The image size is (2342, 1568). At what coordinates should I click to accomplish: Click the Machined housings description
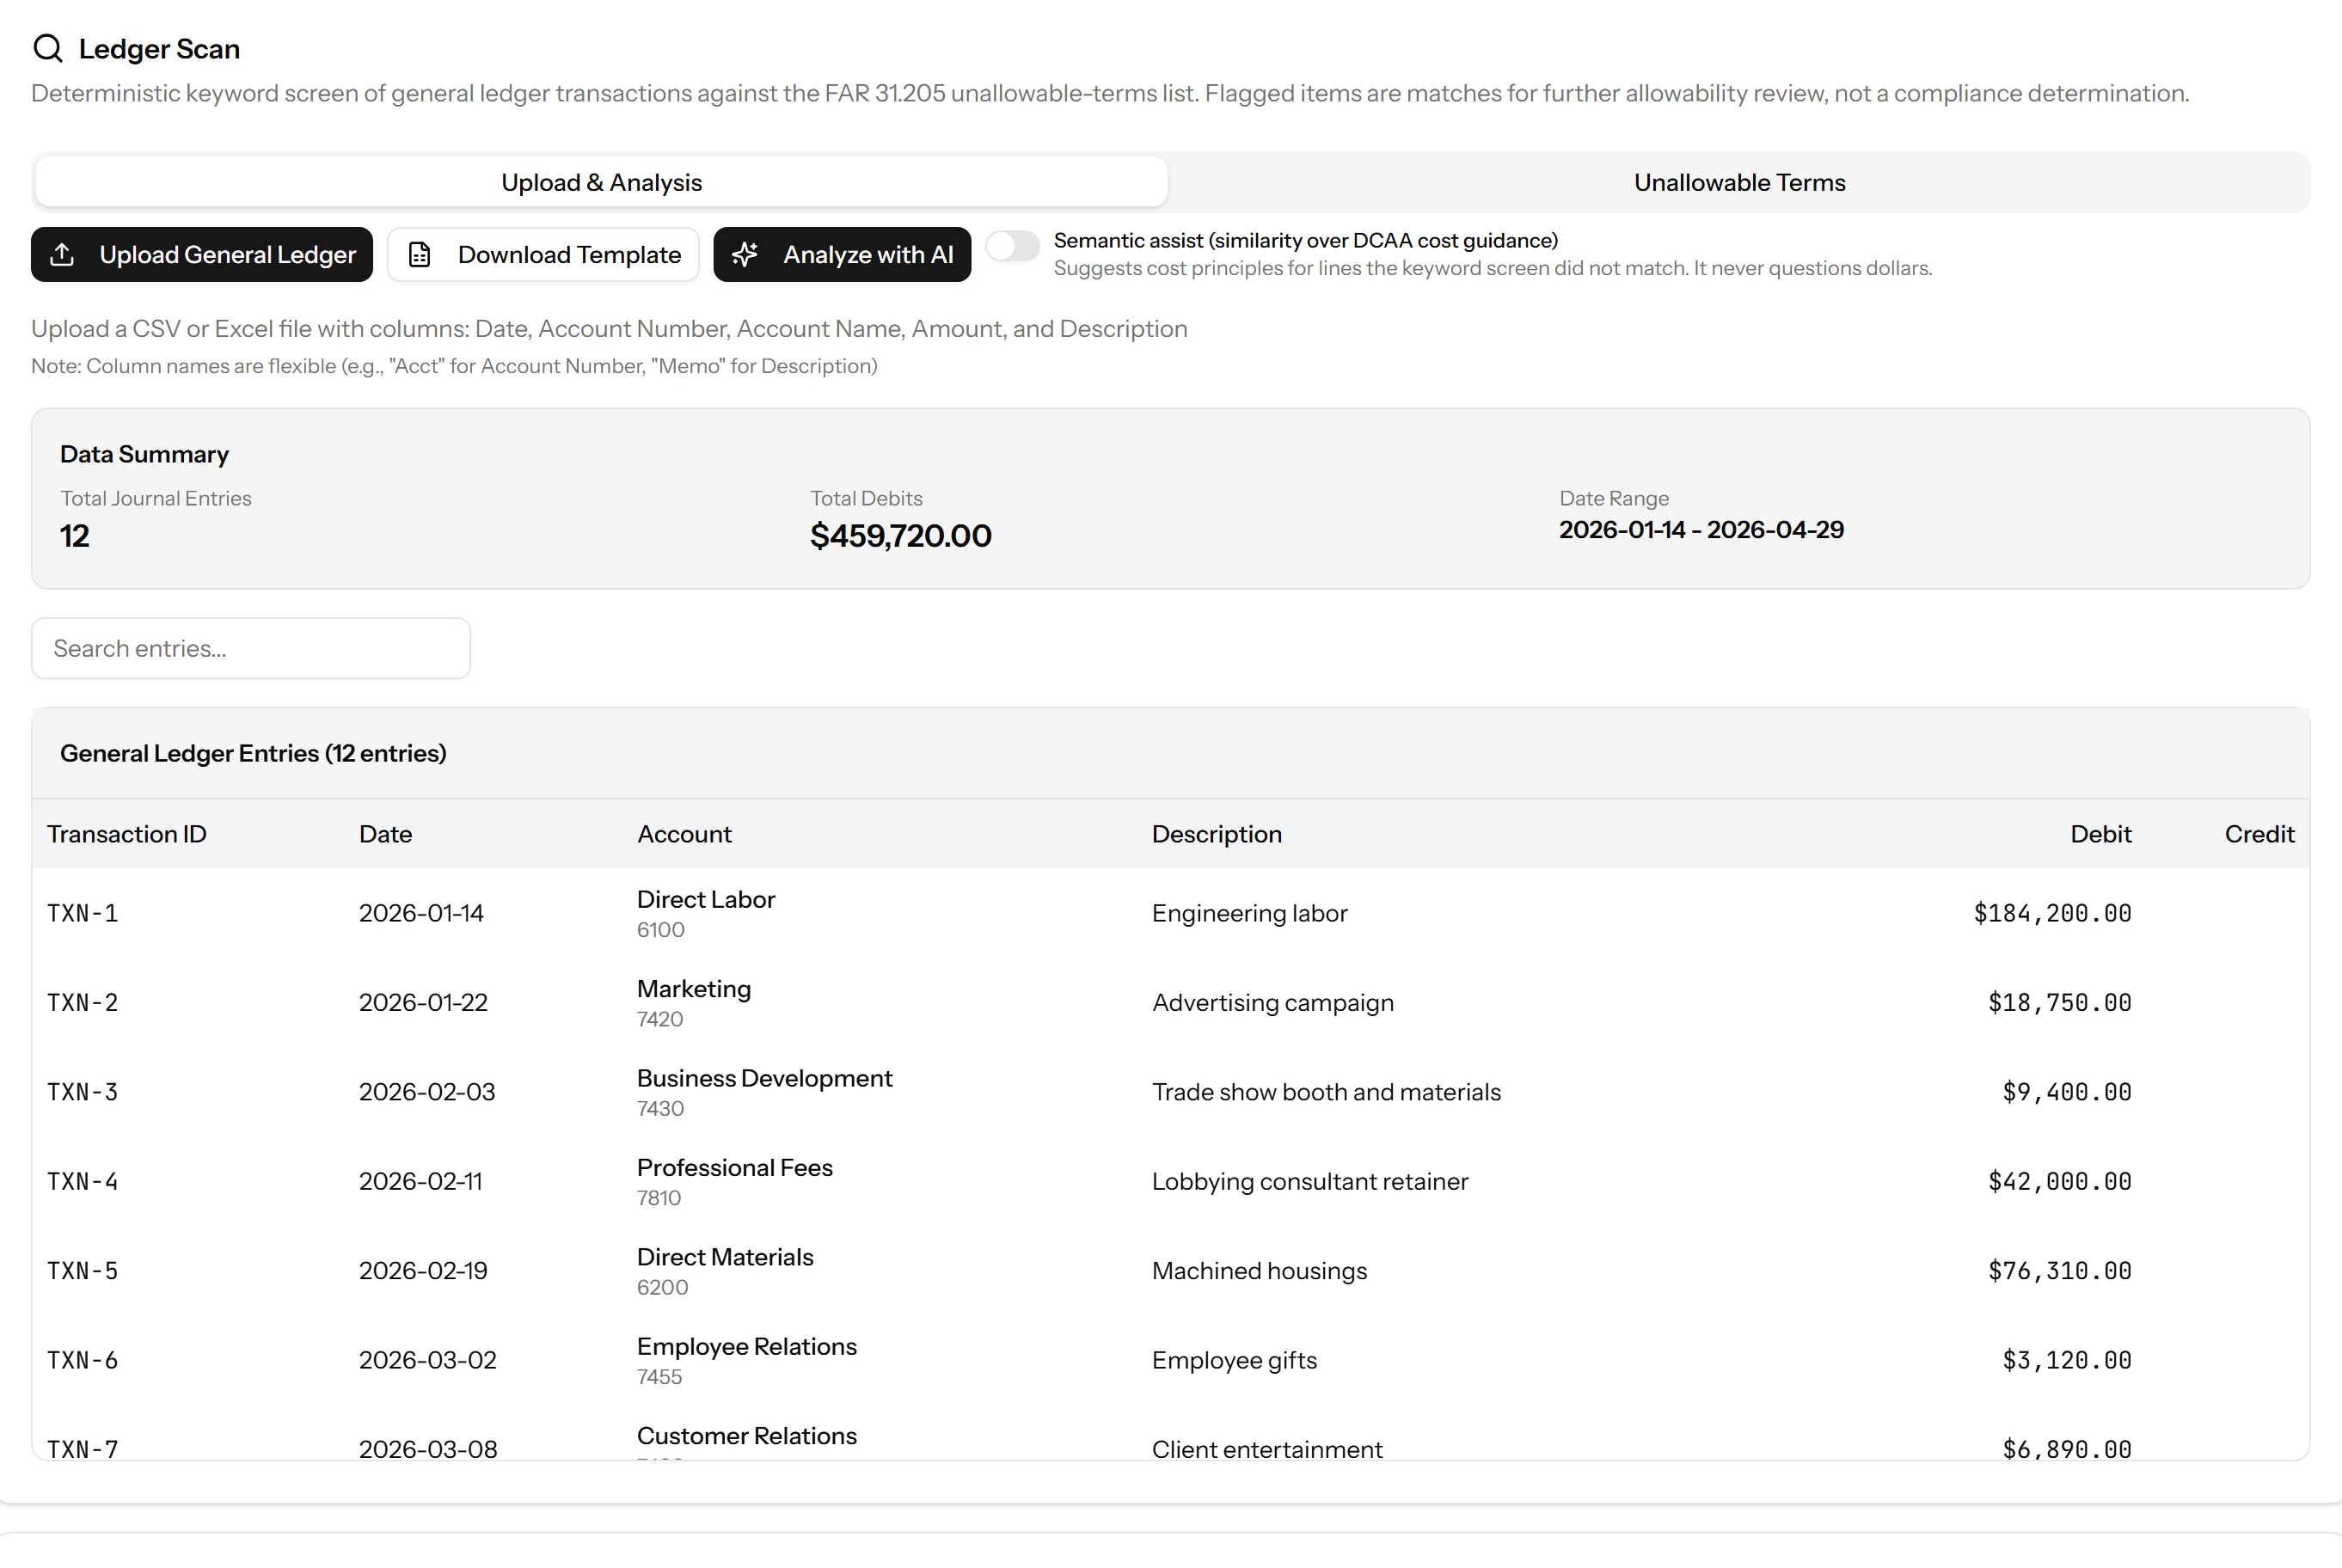tap(1259, 1271)
